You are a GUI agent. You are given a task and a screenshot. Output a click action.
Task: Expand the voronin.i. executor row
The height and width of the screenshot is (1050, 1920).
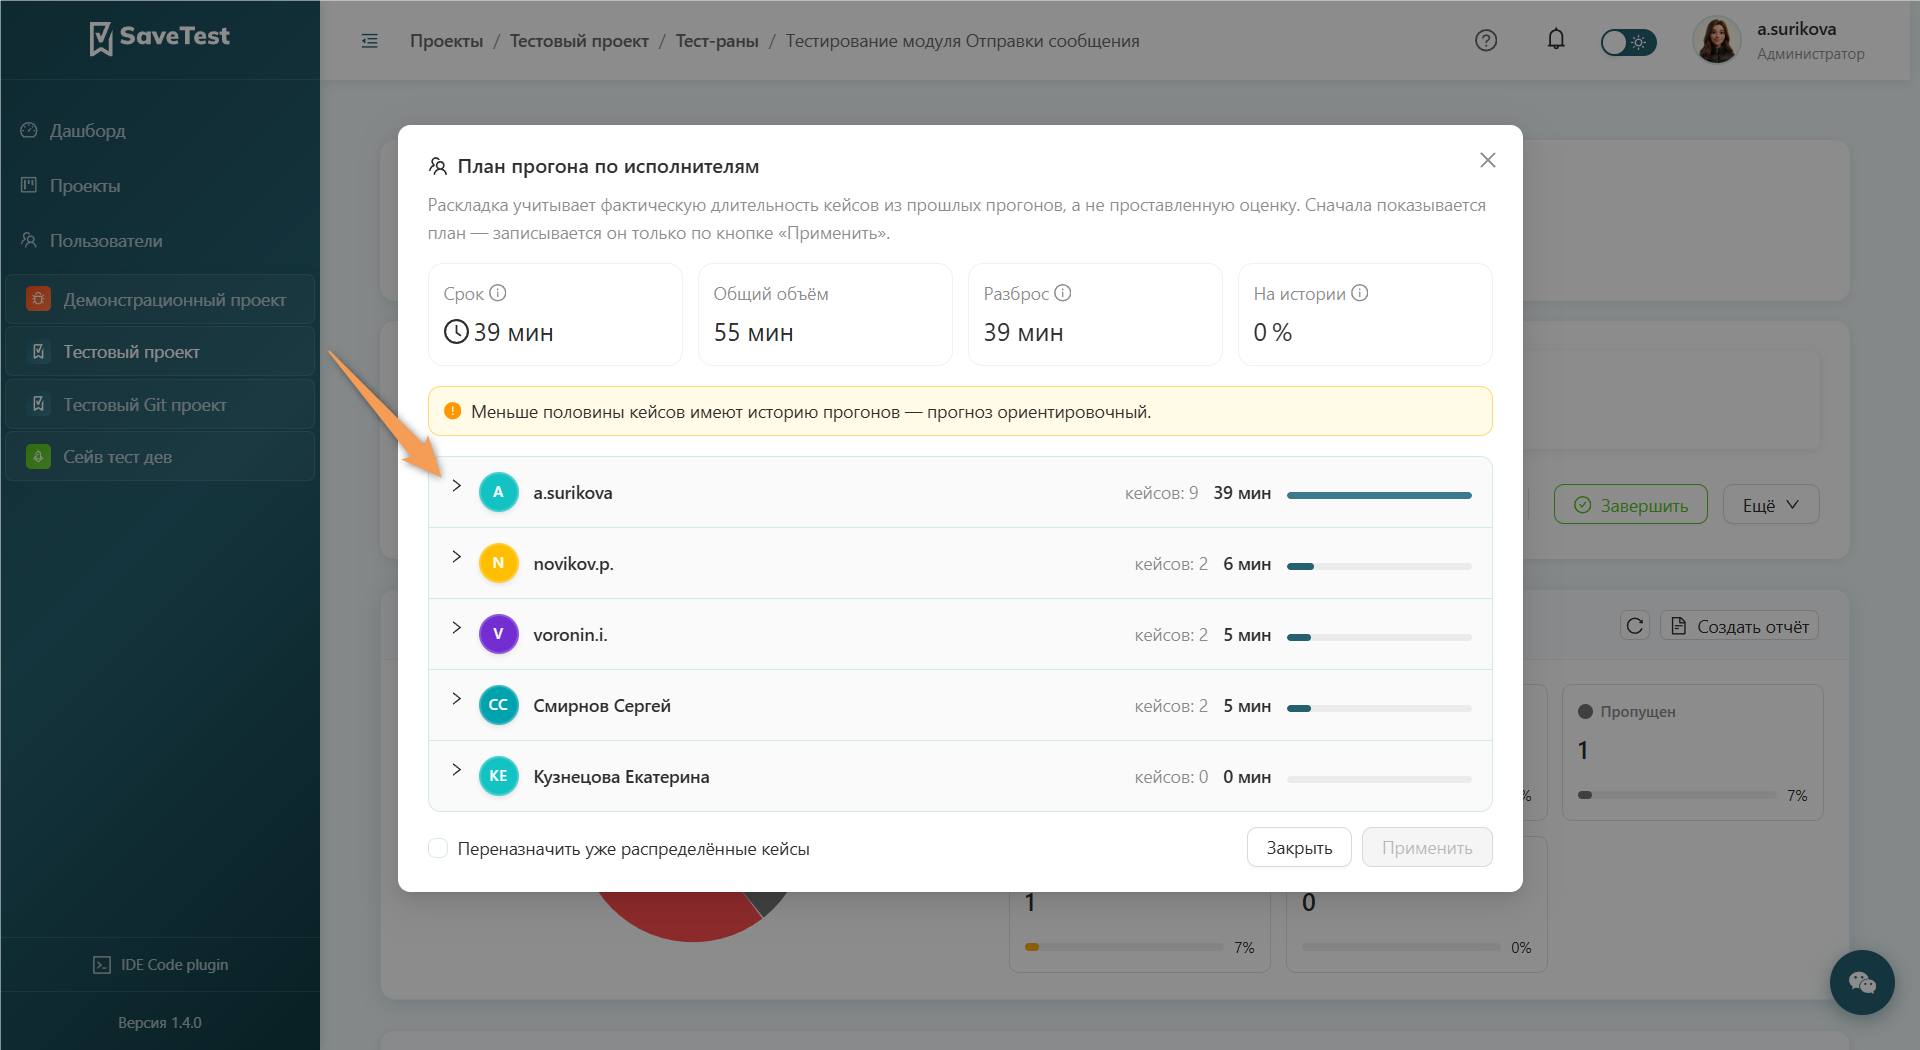pos(456,628)
